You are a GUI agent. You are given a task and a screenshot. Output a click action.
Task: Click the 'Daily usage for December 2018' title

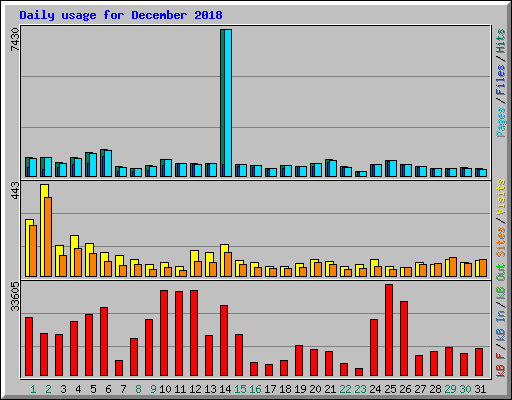(121, 15)
